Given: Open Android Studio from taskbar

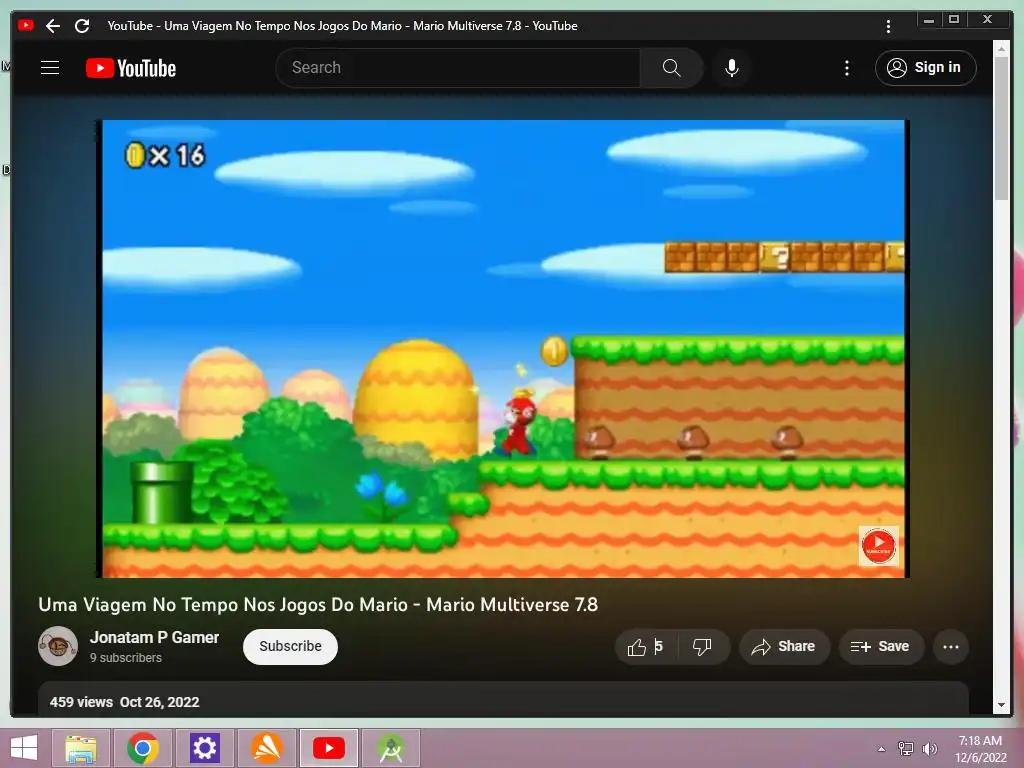Looking at the screenshot, I should pos(391,748).
